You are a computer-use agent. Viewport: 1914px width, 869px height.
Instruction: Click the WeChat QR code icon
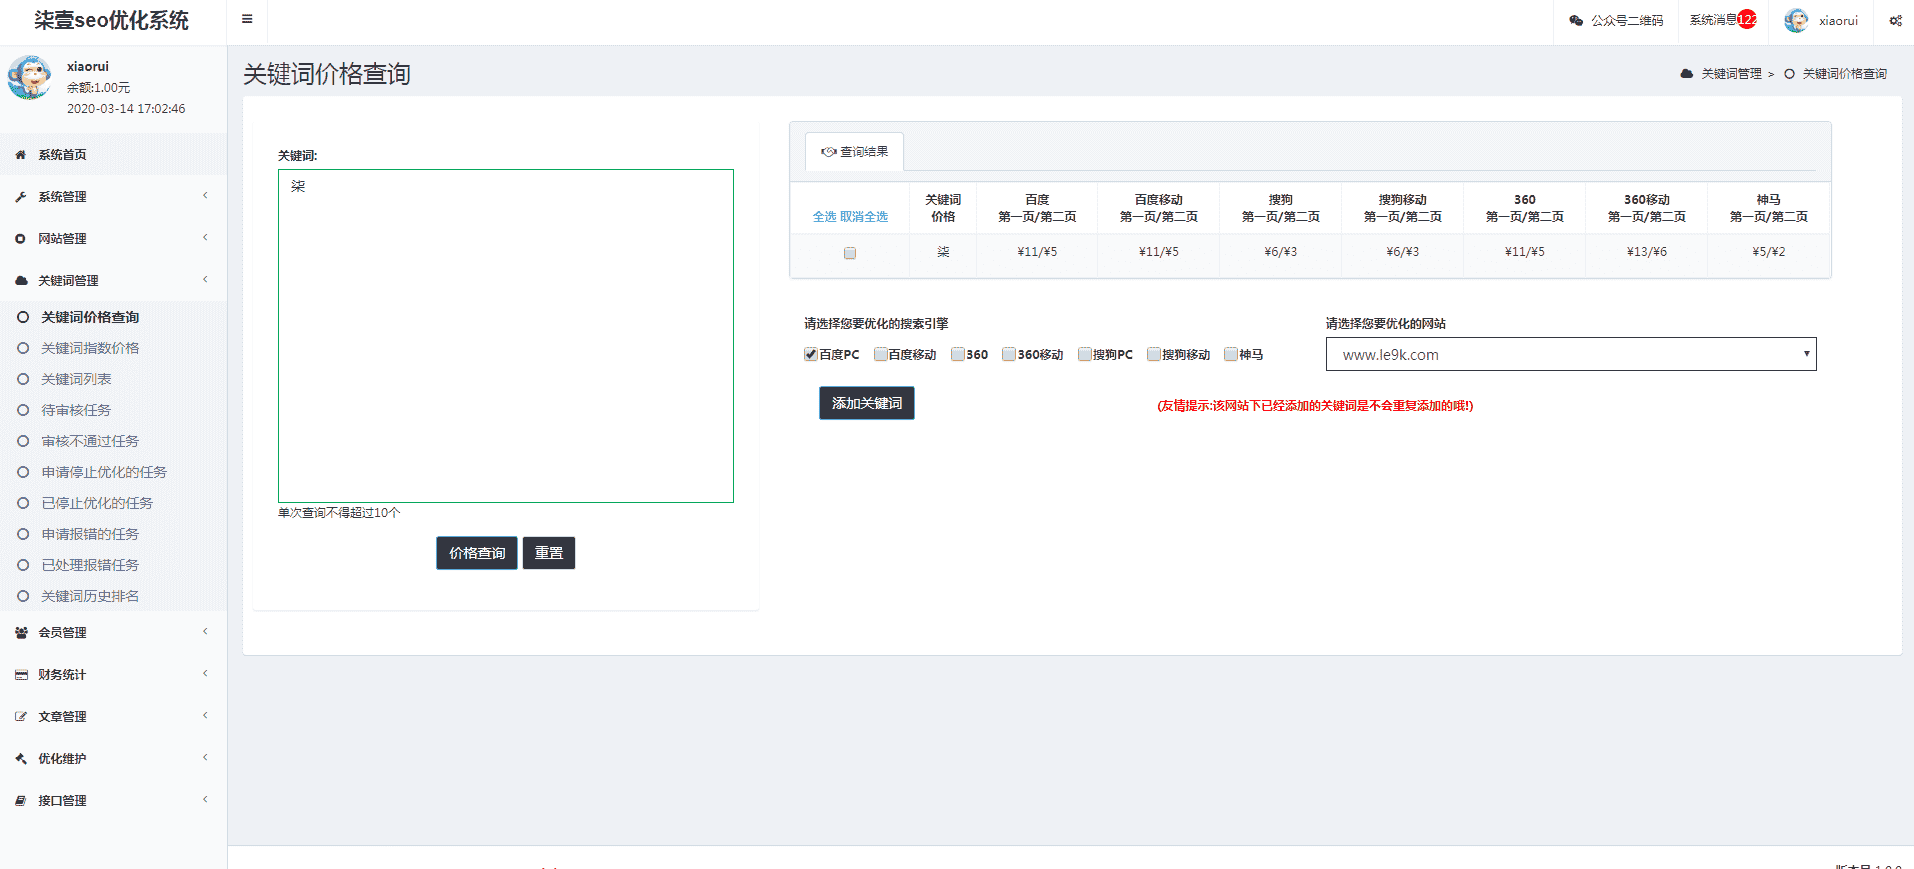pyautogui.click(x=1576, y=21)
